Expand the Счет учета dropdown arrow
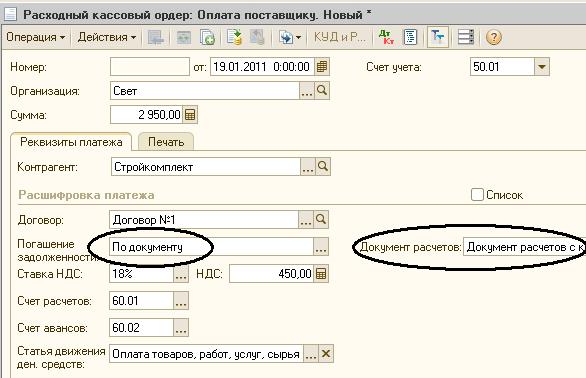This screenshot has width=586, height=378. coord(542,67)
